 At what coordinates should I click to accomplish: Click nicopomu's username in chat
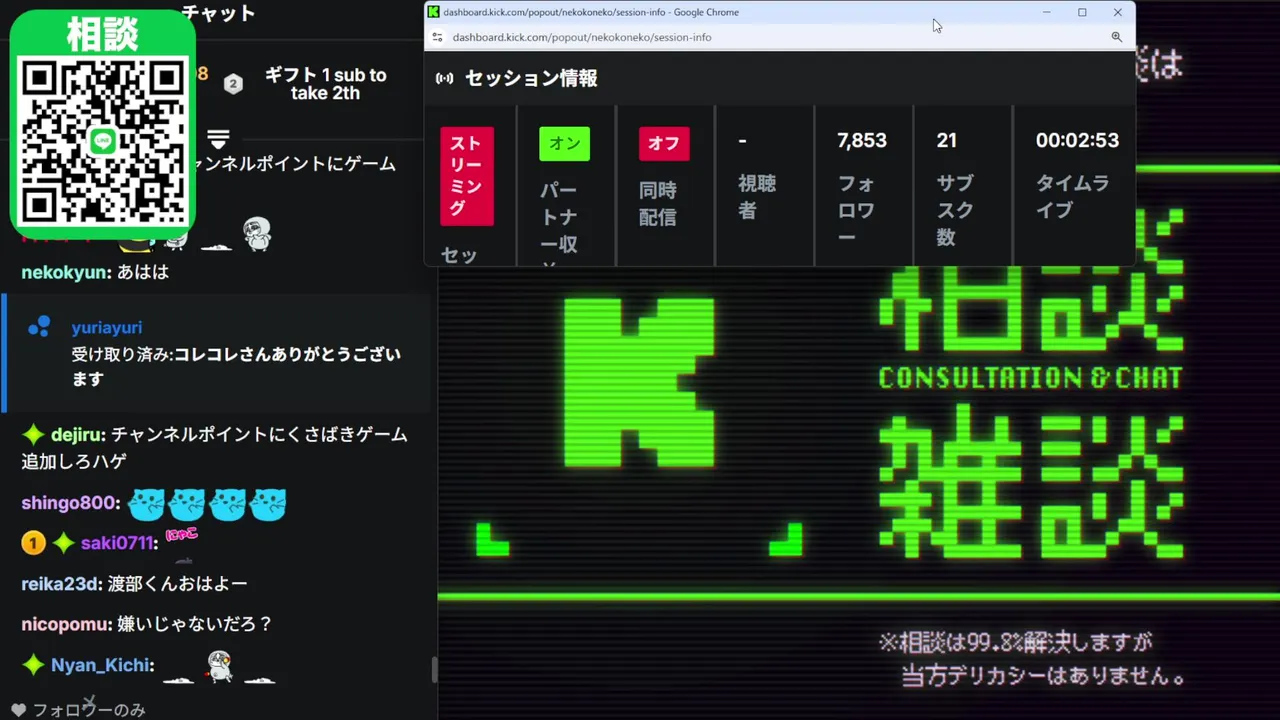(66, 624)
